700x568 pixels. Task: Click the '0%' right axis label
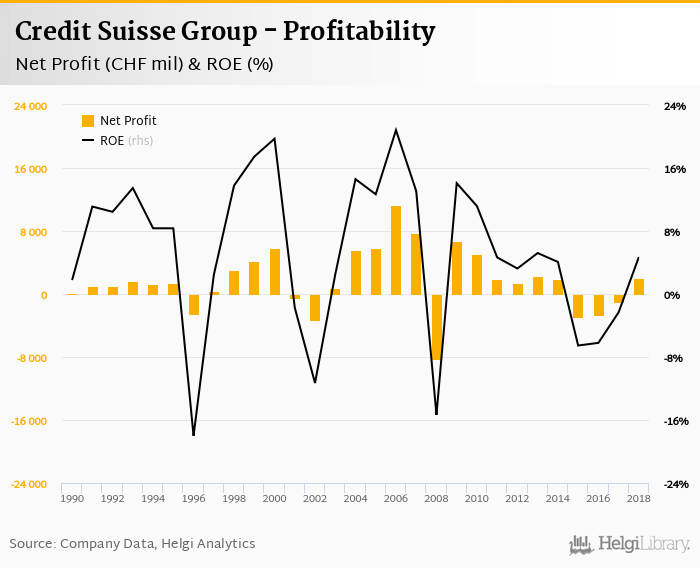pos(673,295)
